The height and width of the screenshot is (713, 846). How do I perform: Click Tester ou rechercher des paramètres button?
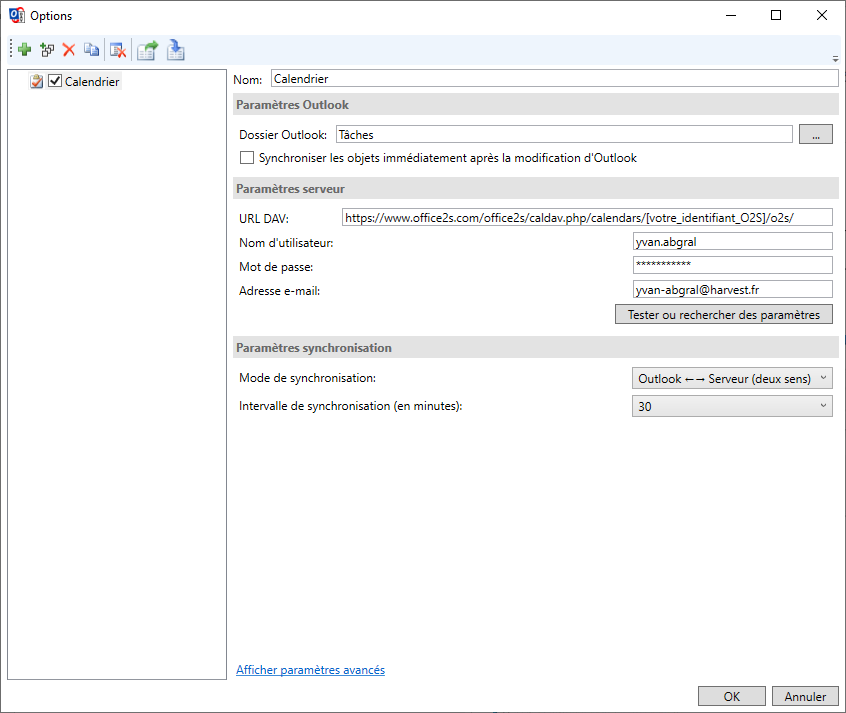tap(723, 315)
